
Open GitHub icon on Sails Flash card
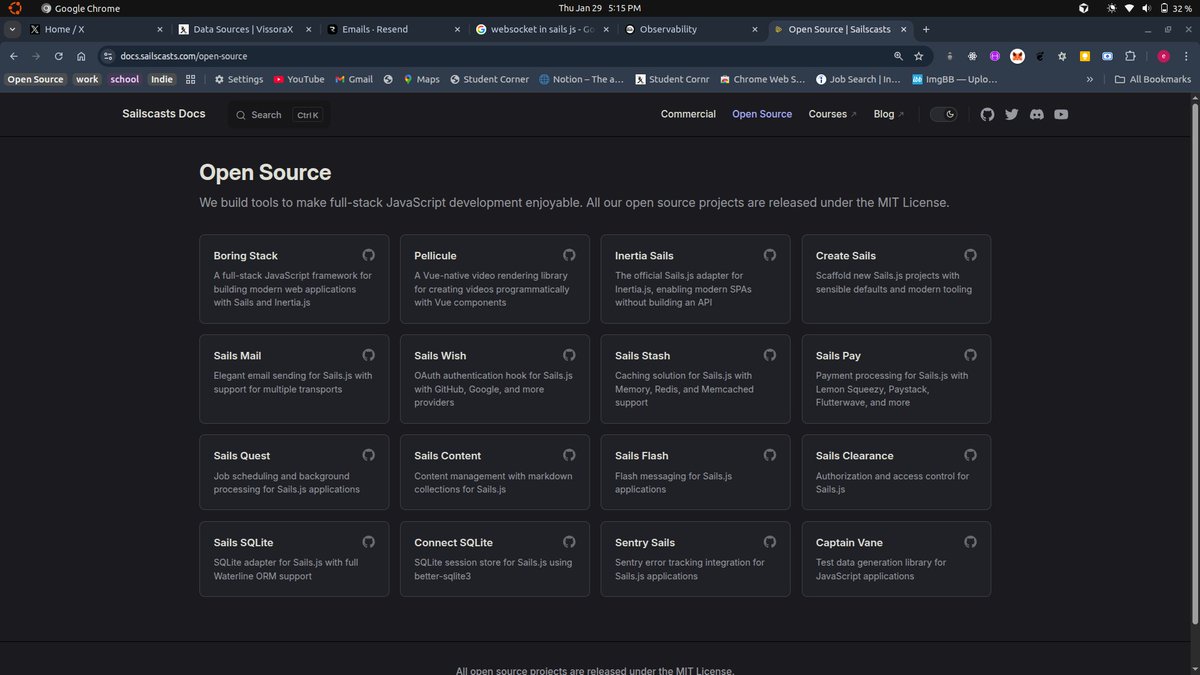770,455
